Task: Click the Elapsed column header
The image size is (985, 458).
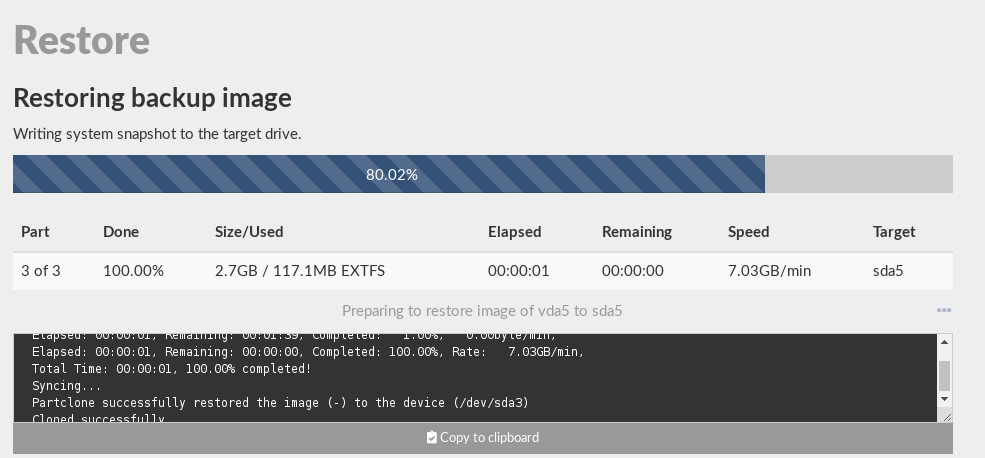Action: 514,232
